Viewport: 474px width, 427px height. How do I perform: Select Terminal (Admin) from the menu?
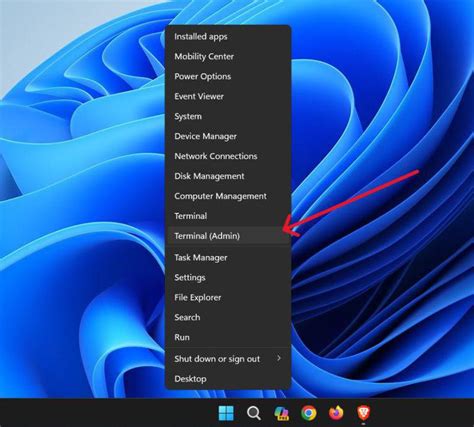click(x=228, y=236)
